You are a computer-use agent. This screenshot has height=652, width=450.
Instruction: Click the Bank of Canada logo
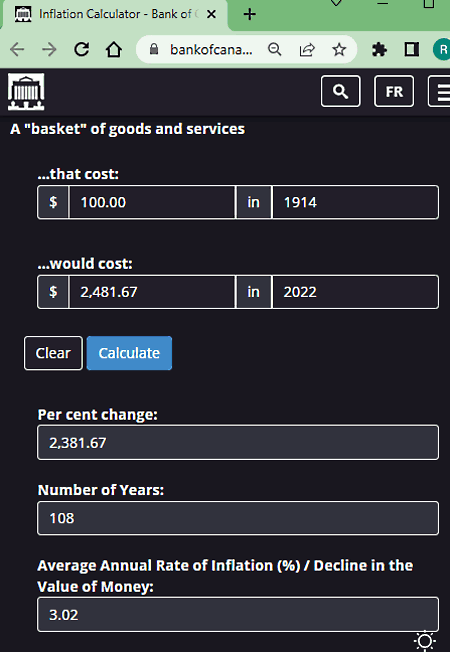pyautogui.click(x=26, y=92)
